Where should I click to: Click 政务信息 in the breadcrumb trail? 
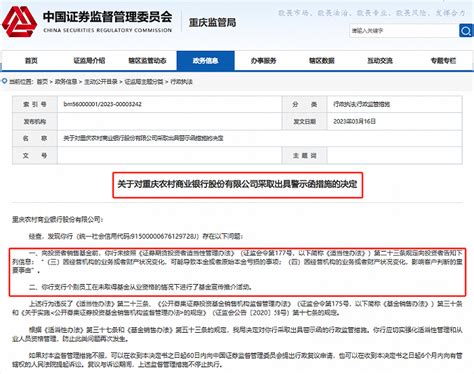(x=66, y=82)
